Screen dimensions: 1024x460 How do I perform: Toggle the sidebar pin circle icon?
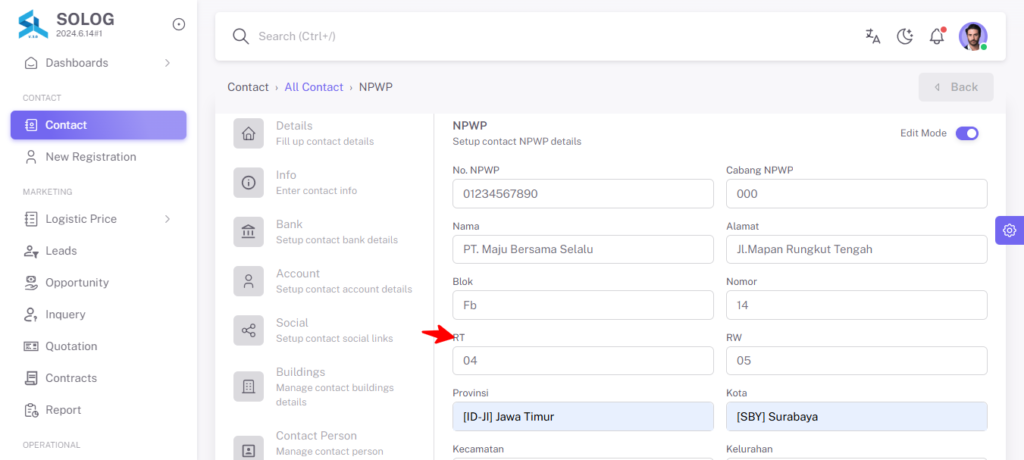179,24
